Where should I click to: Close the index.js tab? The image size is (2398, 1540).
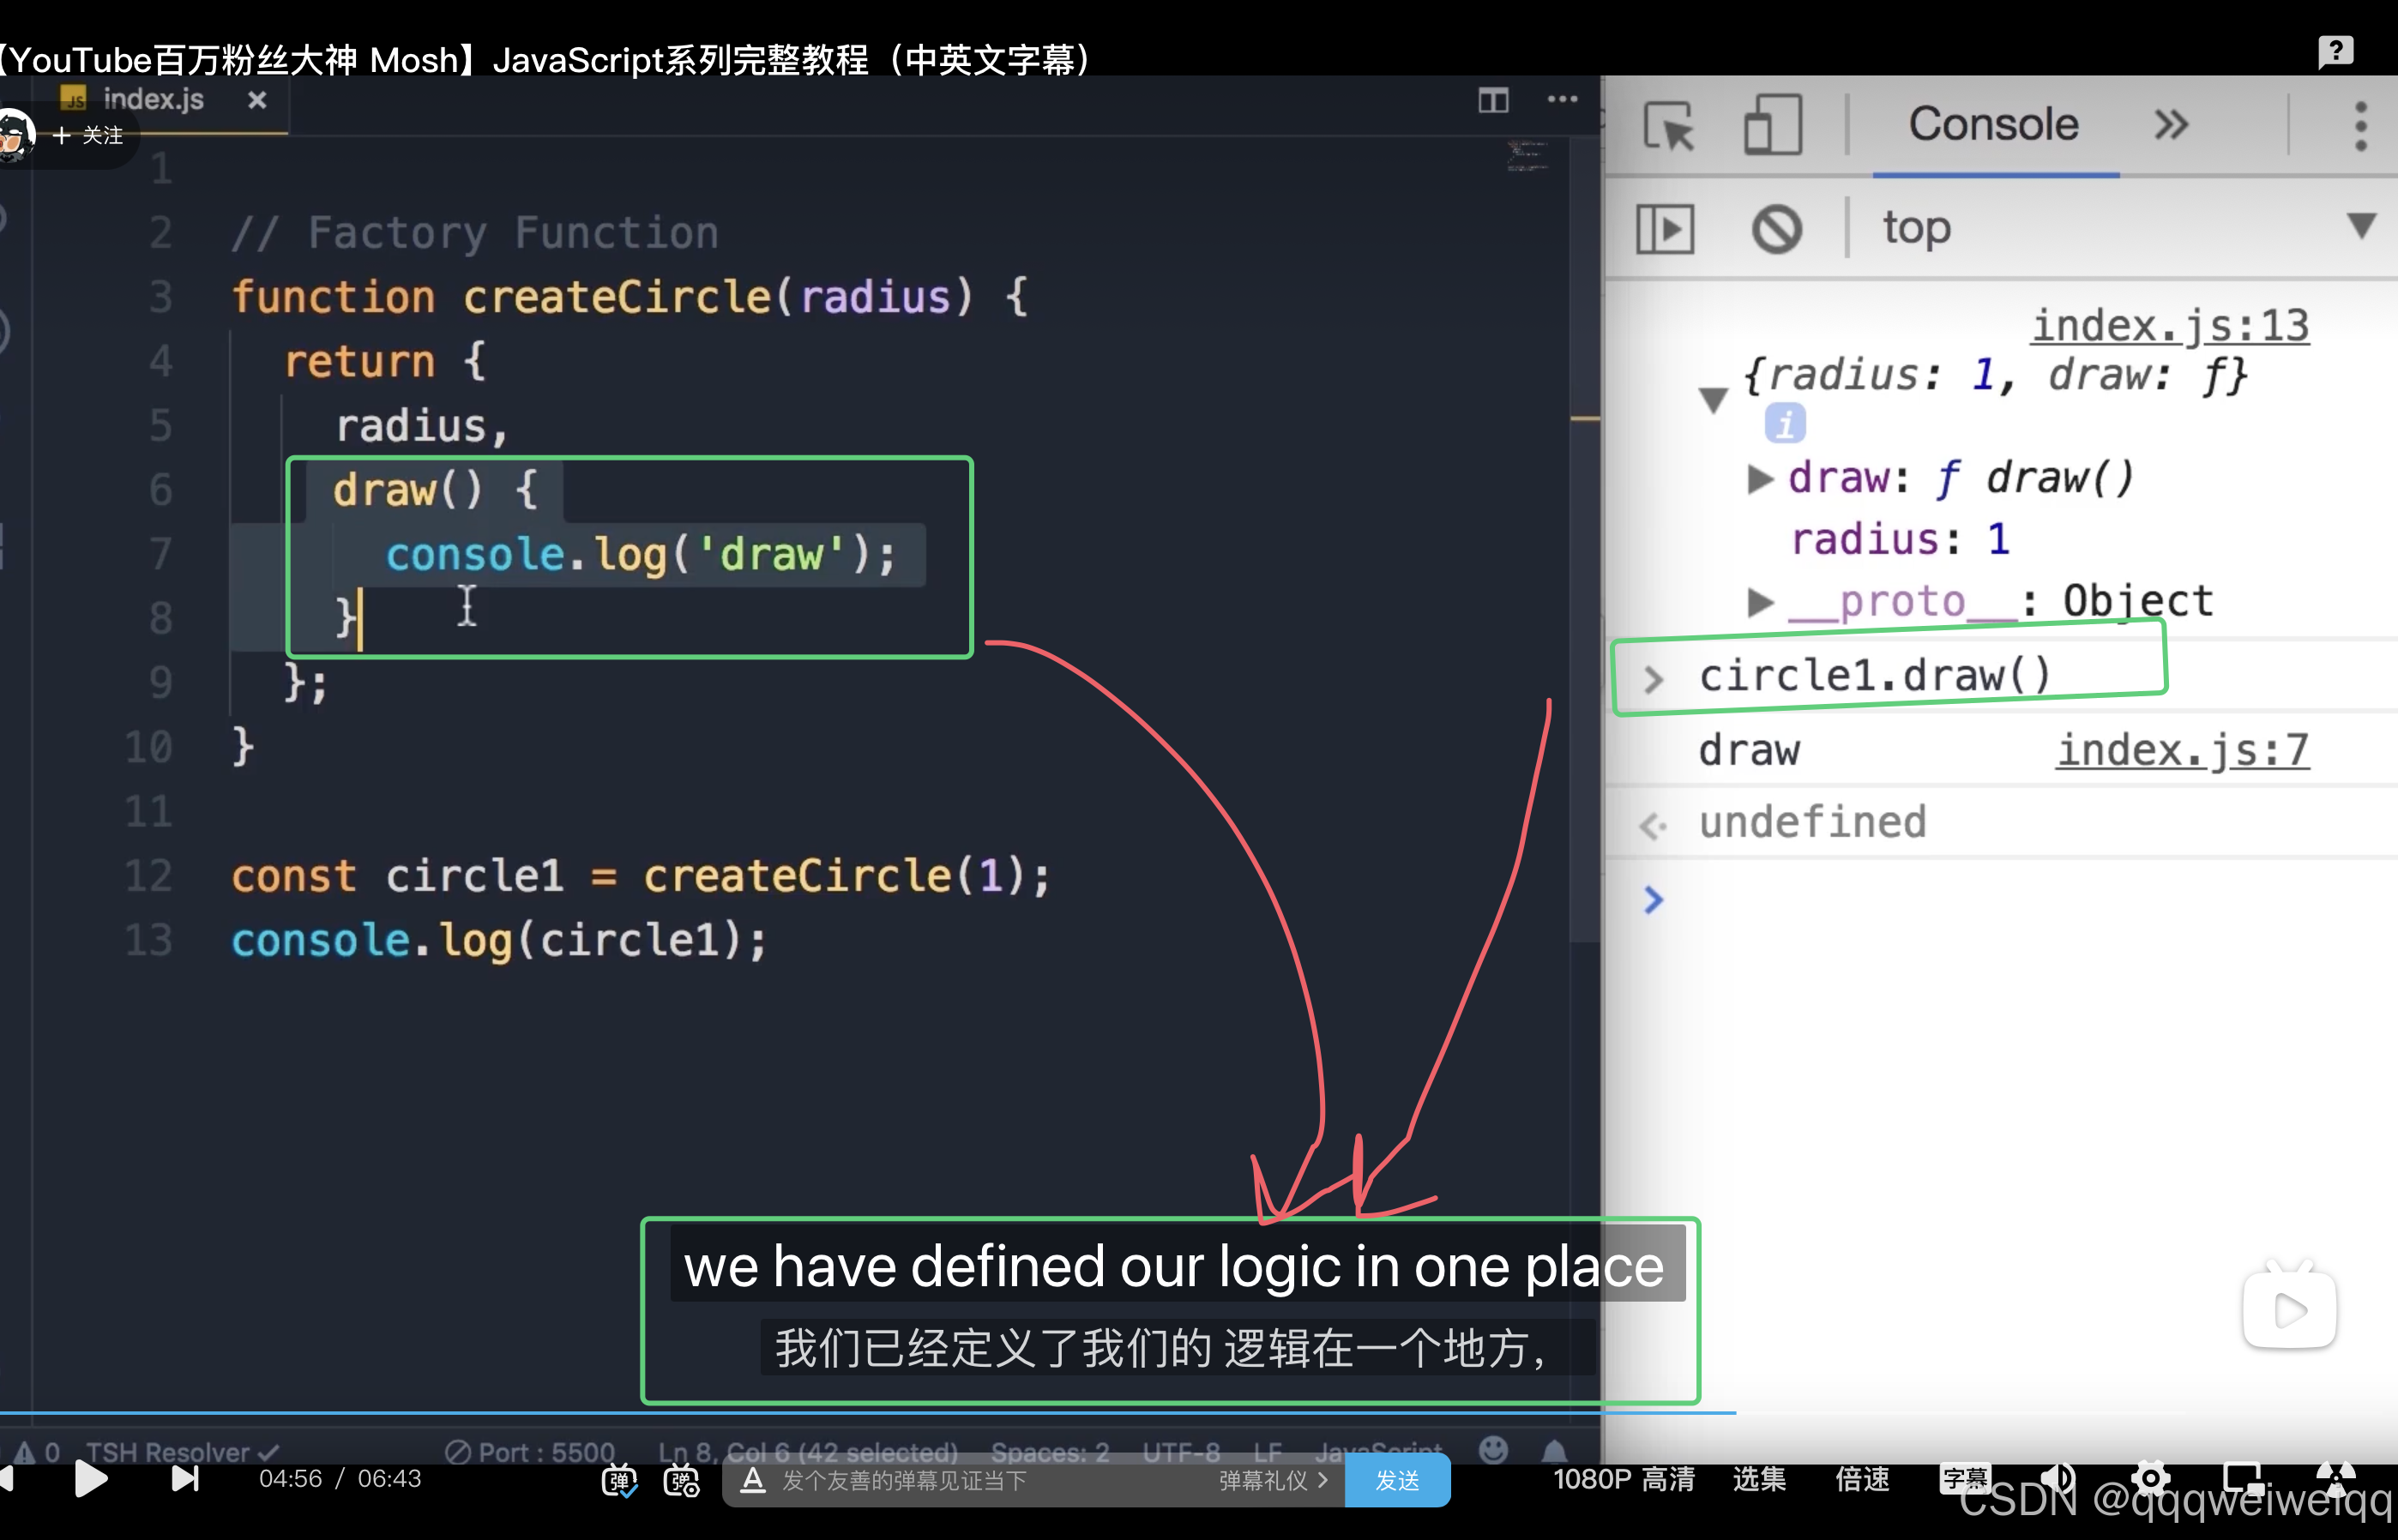pyautogui.click(x=257, y=100)
